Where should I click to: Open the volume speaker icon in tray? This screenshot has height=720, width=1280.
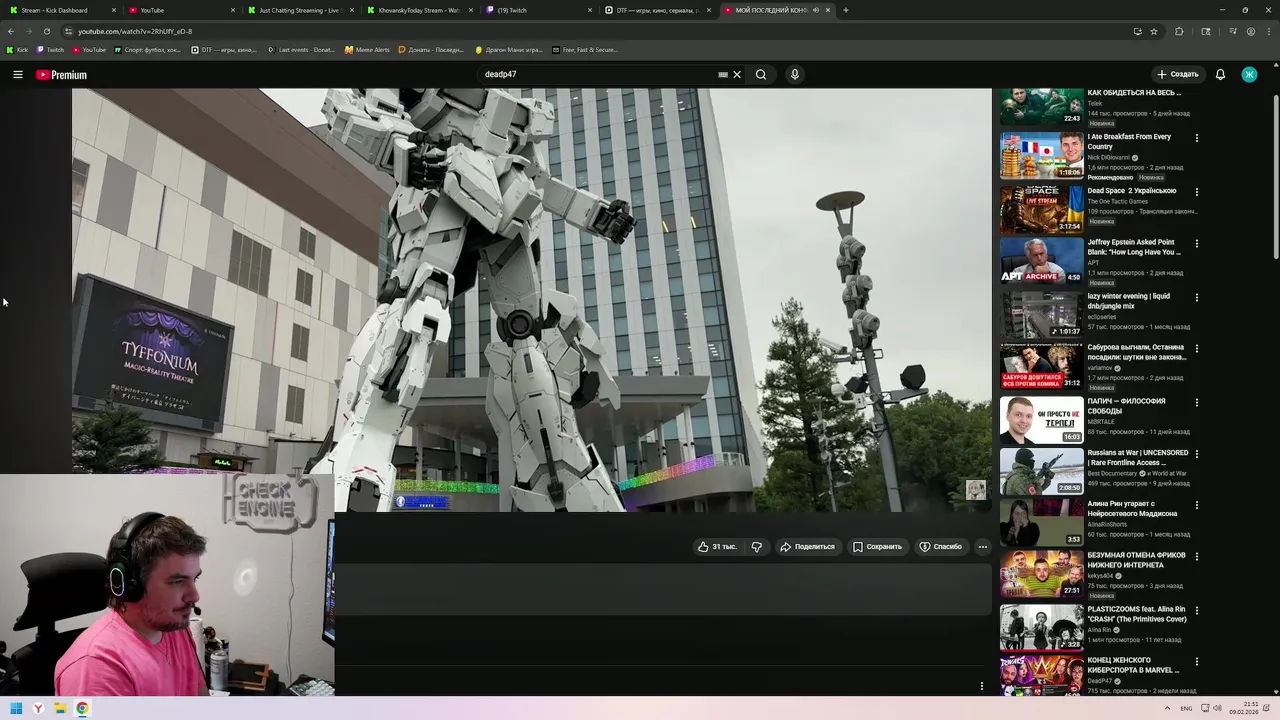coord(1217,708)
